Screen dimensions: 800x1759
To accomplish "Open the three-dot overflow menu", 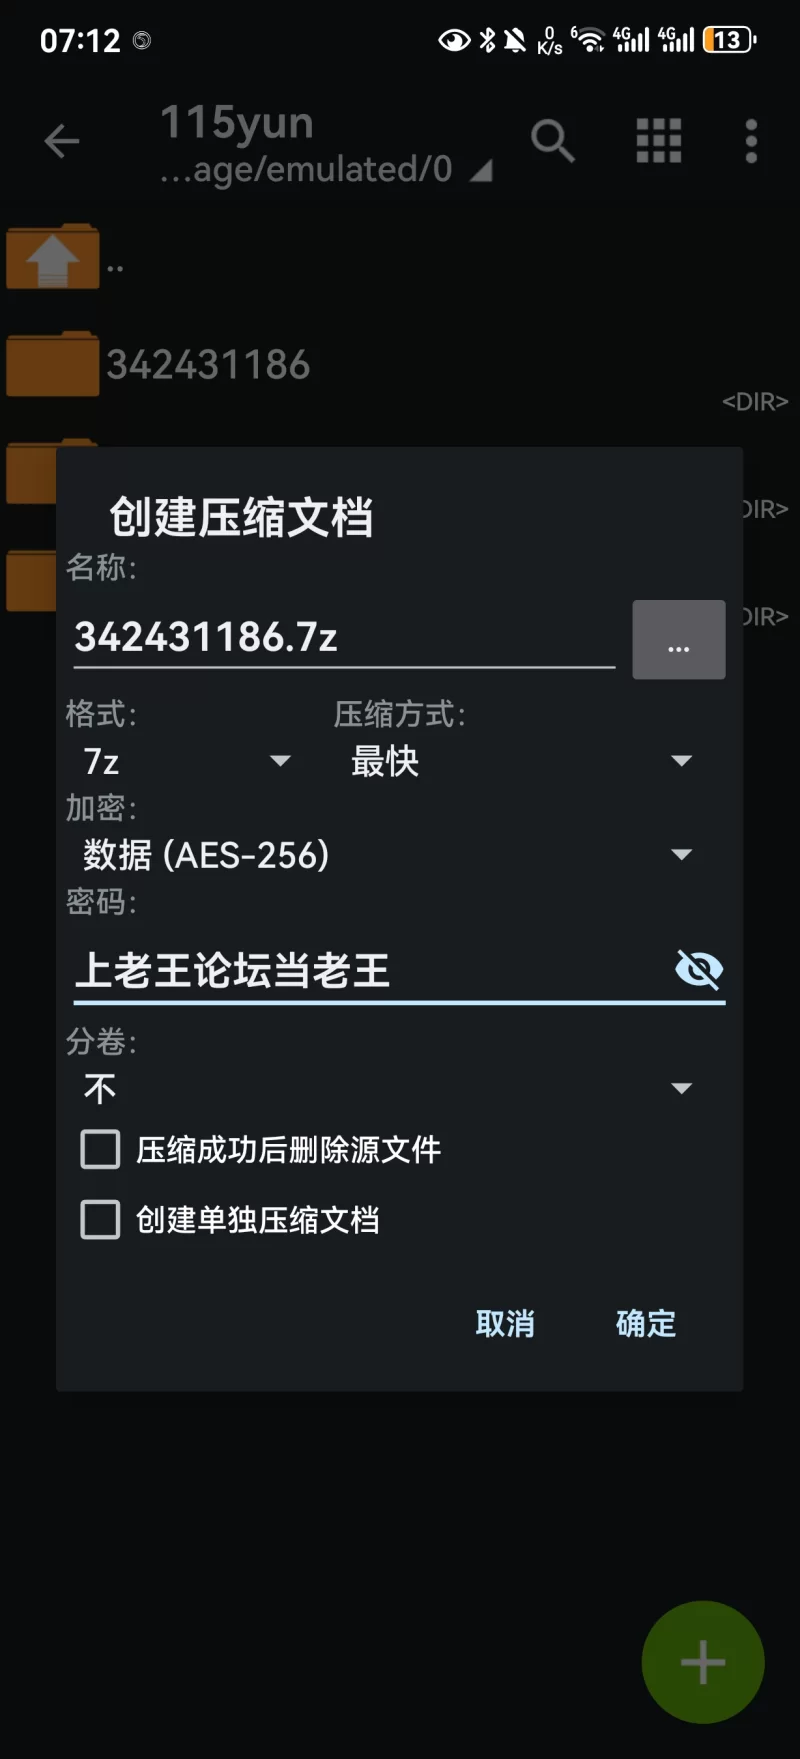I will coord(752,141).
